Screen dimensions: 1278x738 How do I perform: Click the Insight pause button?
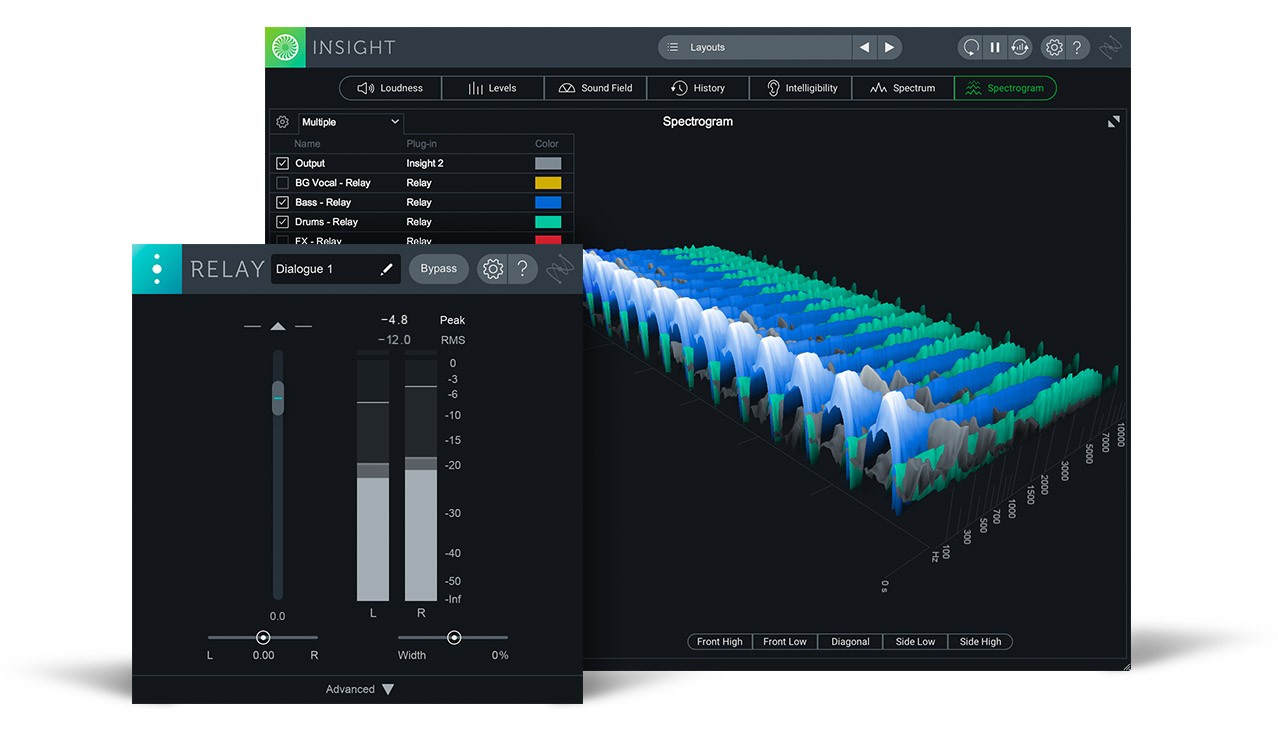tap(995, 47)
